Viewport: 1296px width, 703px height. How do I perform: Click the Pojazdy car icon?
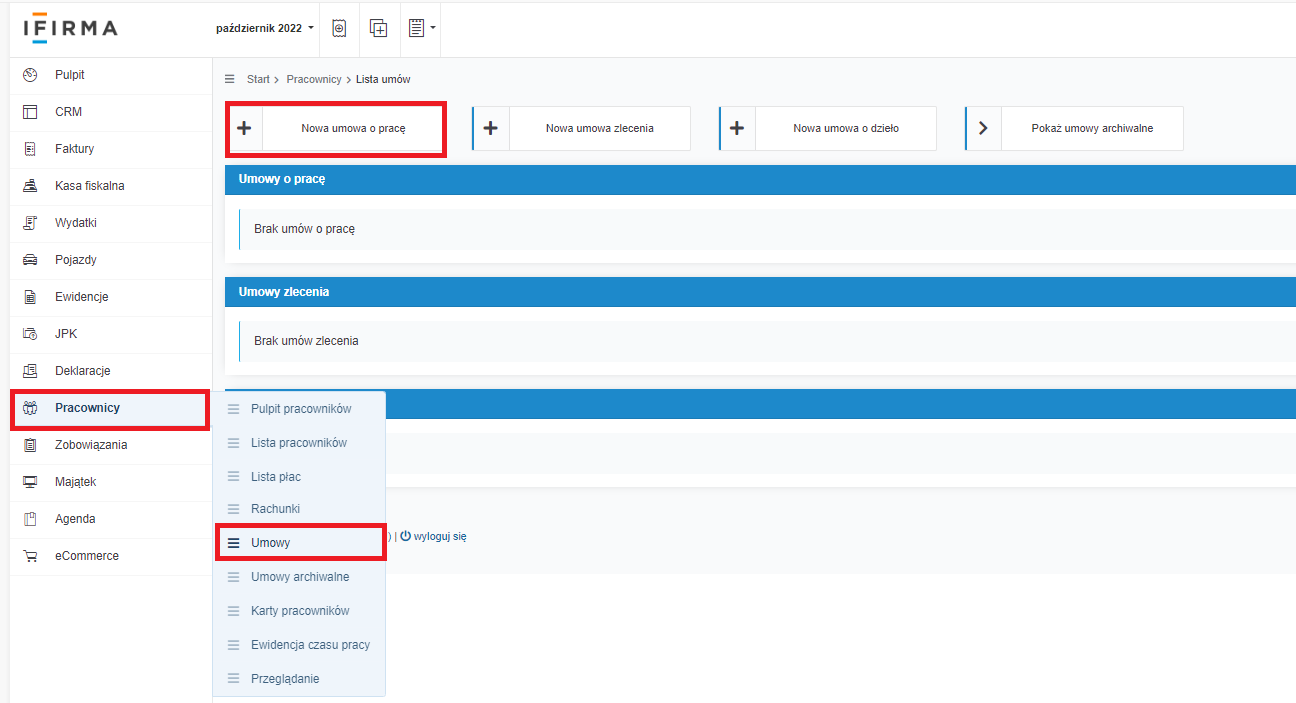(x=30, y=260)
